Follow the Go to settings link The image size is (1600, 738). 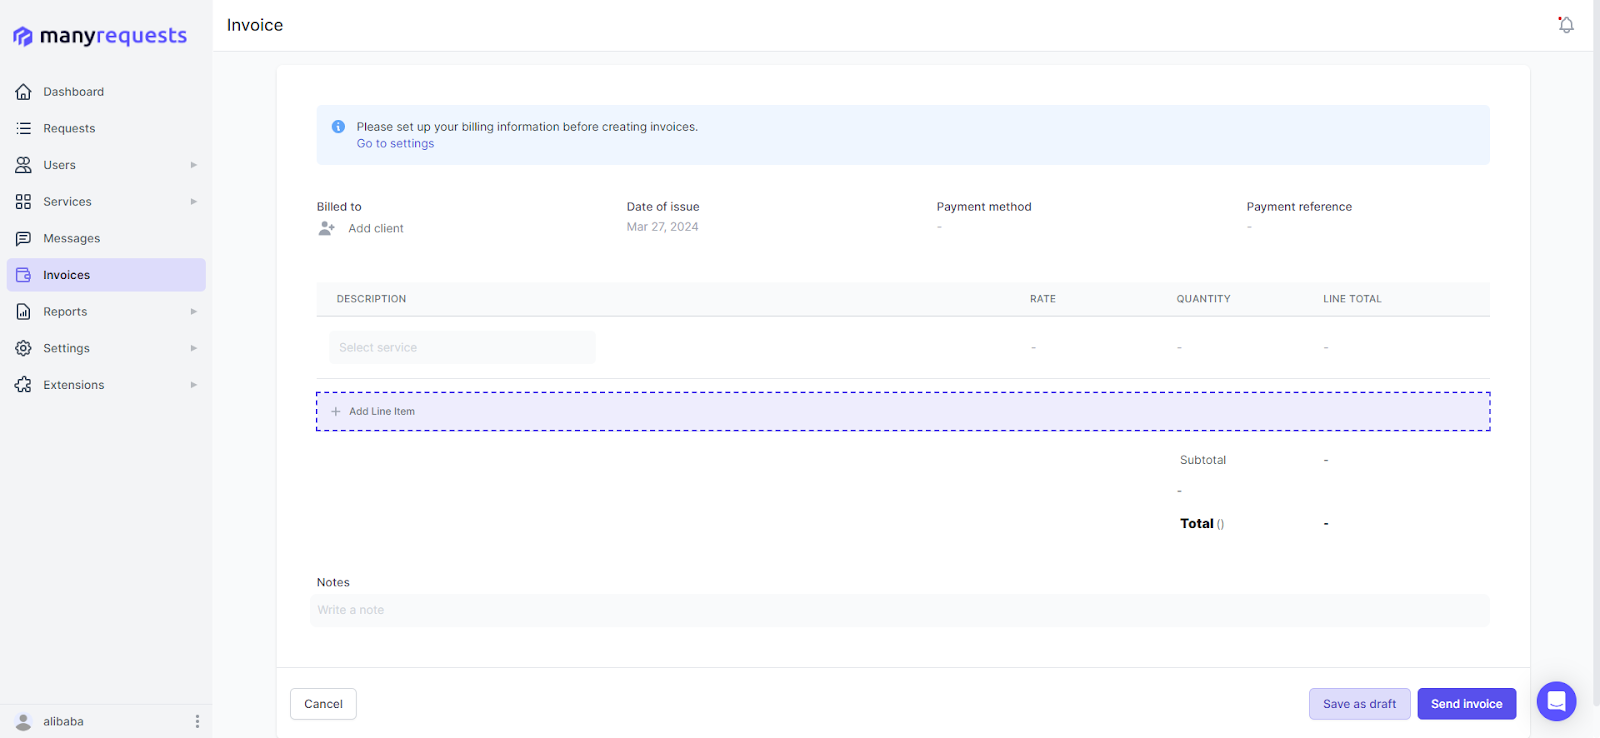point(395,144)
